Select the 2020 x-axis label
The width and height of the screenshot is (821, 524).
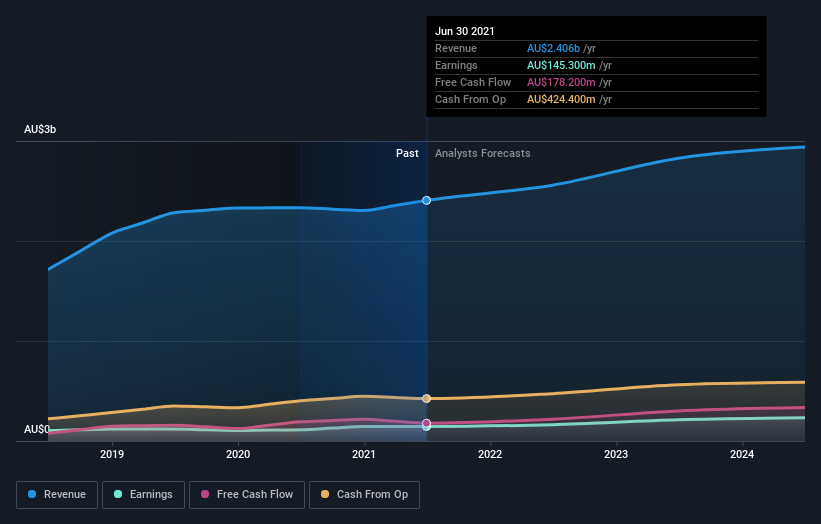(238, 454)
